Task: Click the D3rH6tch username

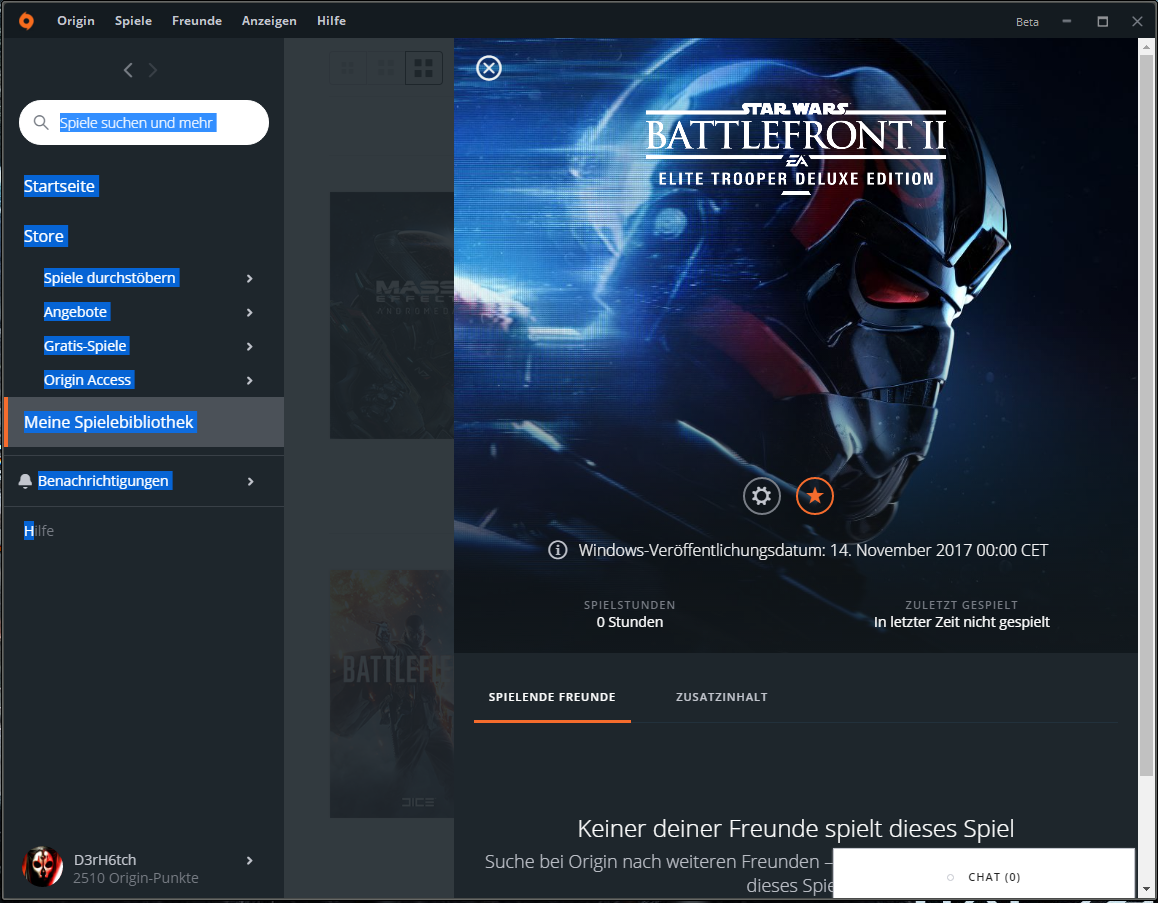Action: pyautogui.click(x=105, y=859)
